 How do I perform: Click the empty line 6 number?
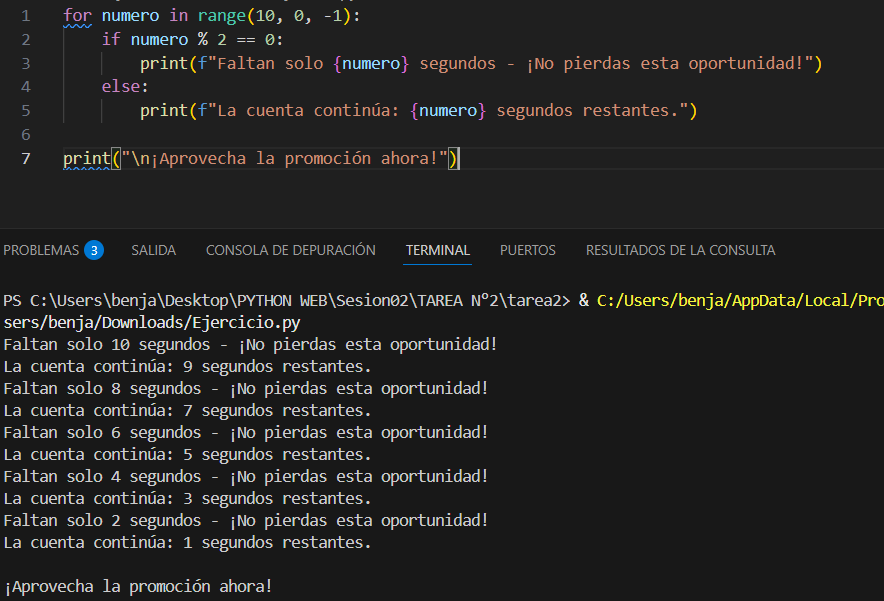25,134
